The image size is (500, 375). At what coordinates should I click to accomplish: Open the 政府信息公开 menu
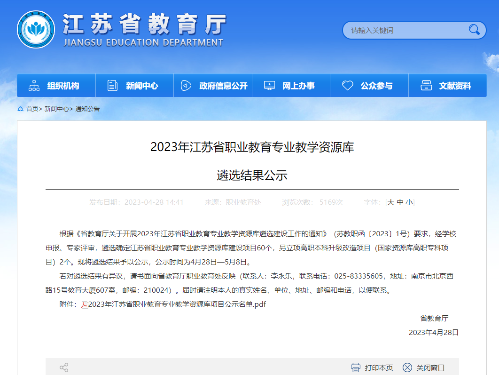pyautogui.click(x=213, y=86)
